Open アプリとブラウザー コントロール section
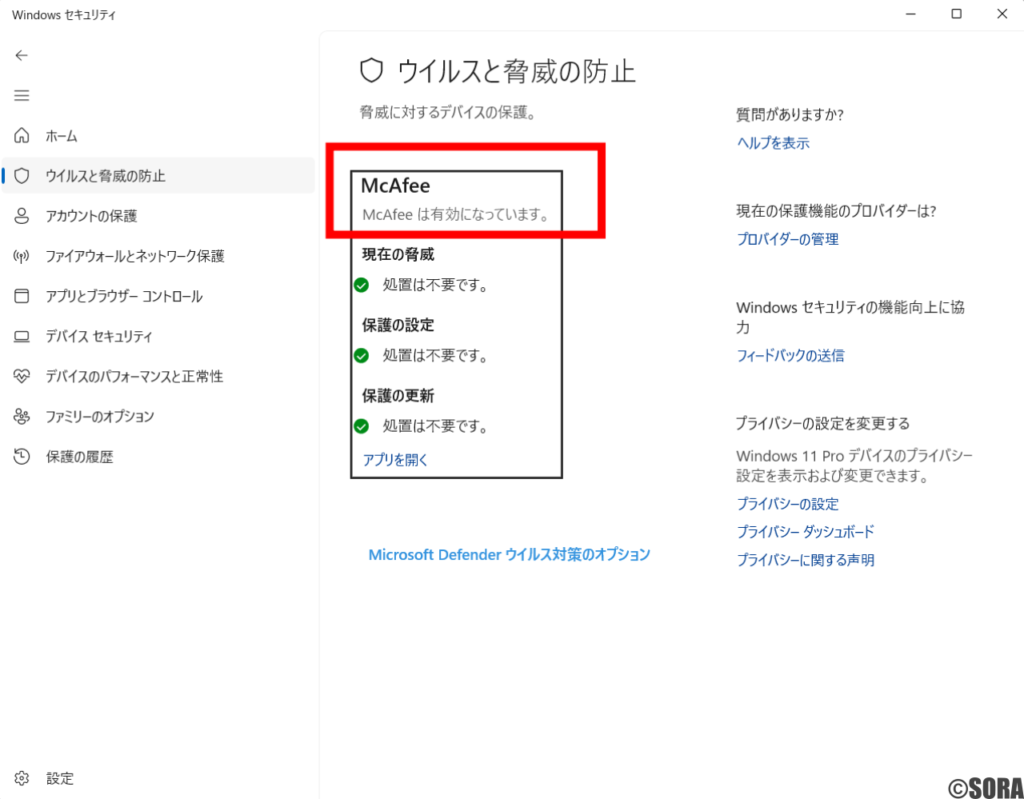 [x=157, y=296]
